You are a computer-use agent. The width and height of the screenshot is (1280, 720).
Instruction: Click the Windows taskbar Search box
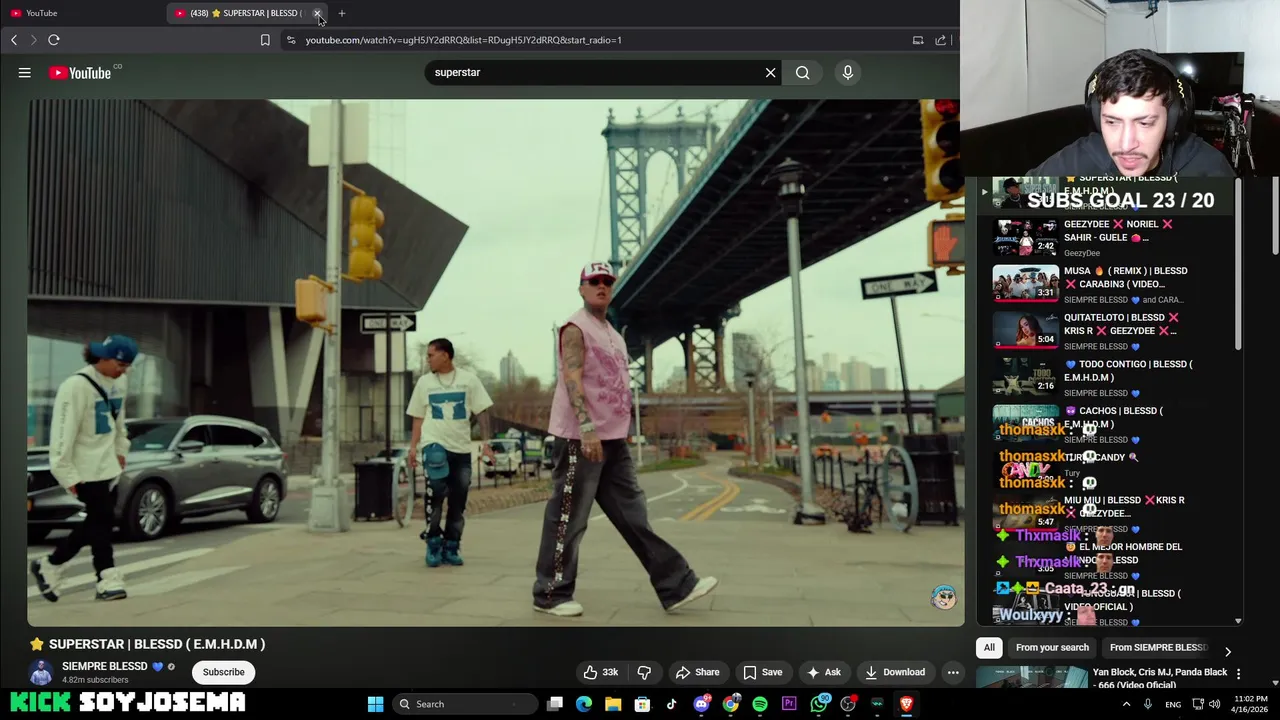click(467, 704)
